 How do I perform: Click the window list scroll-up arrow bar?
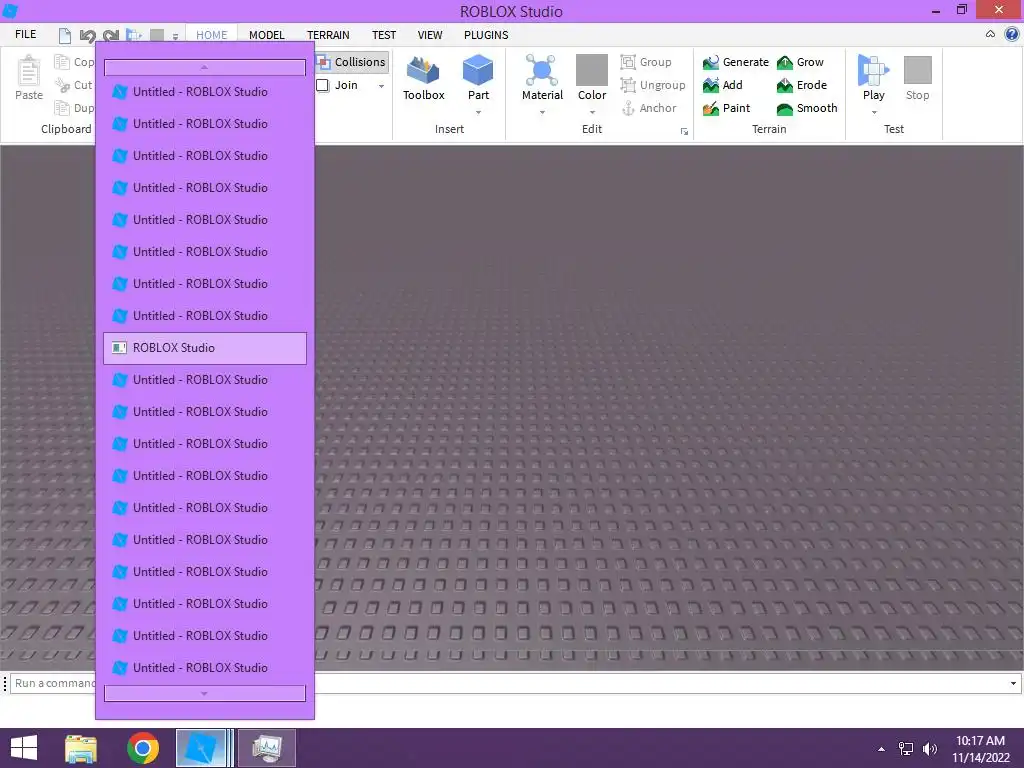205,67
